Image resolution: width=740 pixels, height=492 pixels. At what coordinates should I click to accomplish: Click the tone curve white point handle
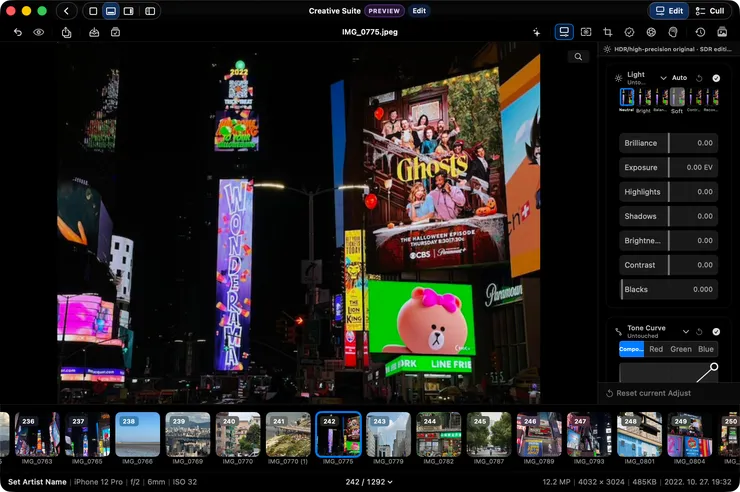714,367
